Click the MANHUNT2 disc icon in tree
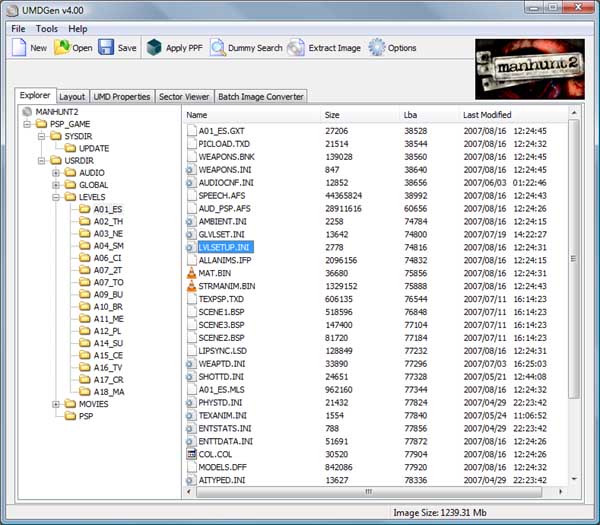This screenshot has height=525, width=600. (x=27, y=112)
